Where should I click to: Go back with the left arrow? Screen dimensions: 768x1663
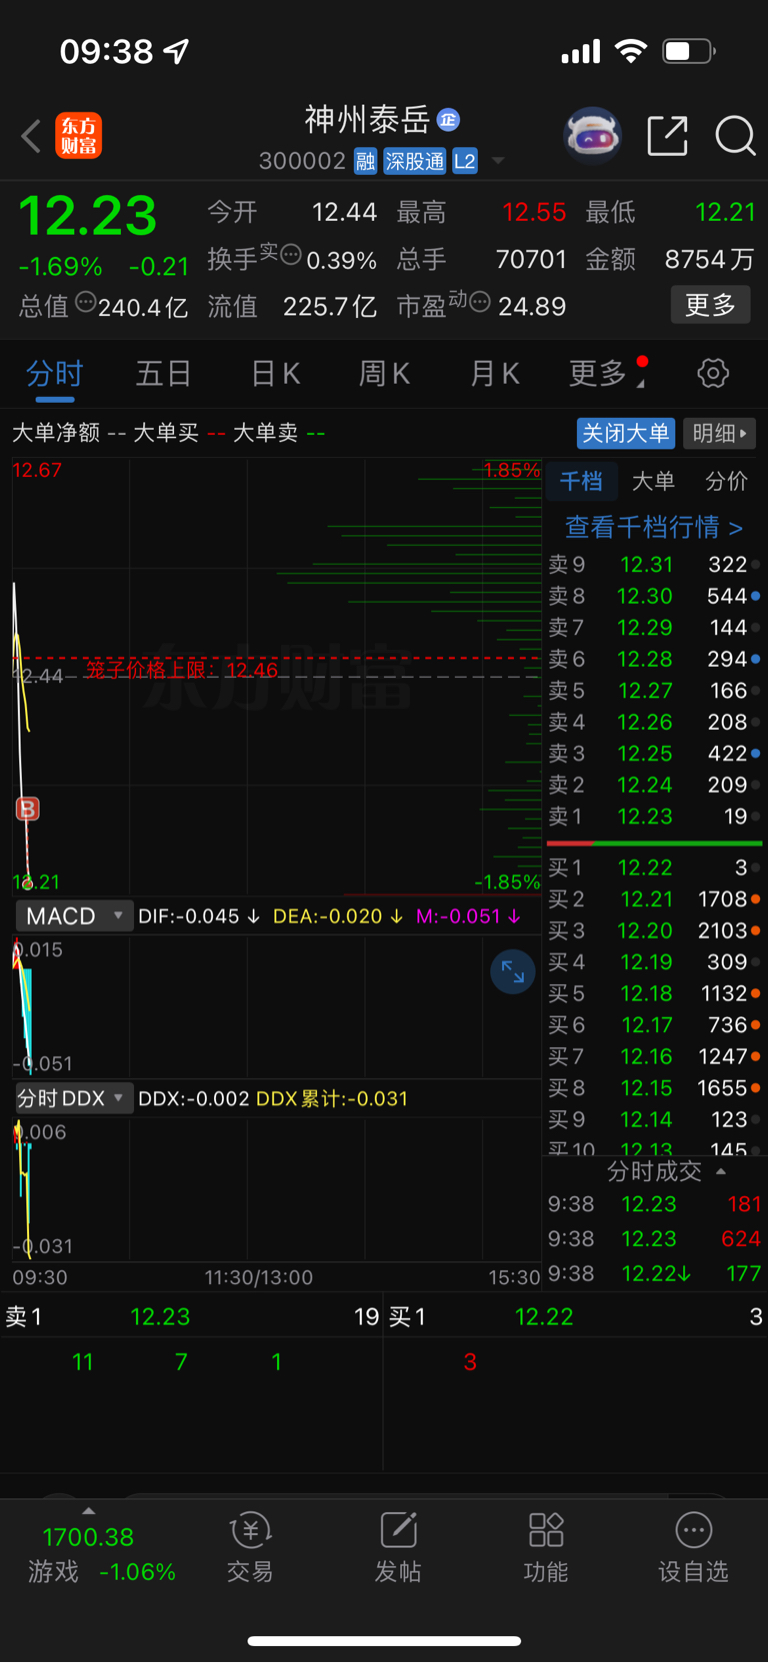point(31,136)
